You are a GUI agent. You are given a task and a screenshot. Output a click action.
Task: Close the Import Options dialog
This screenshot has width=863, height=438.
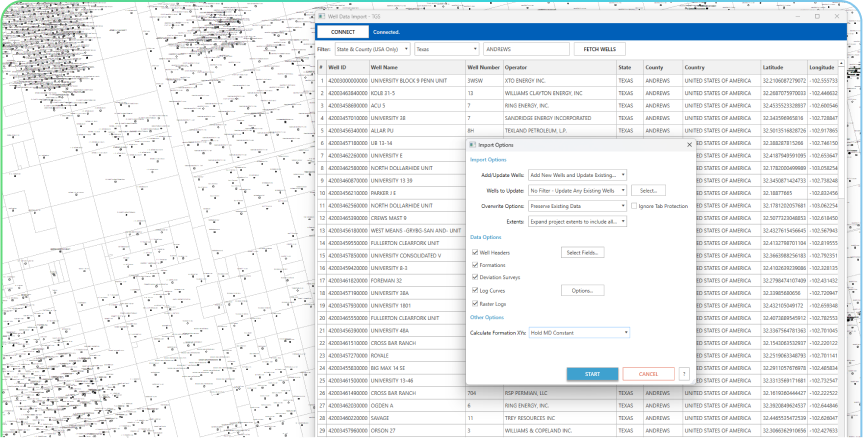pyautogui.click(x=689, y=145)
